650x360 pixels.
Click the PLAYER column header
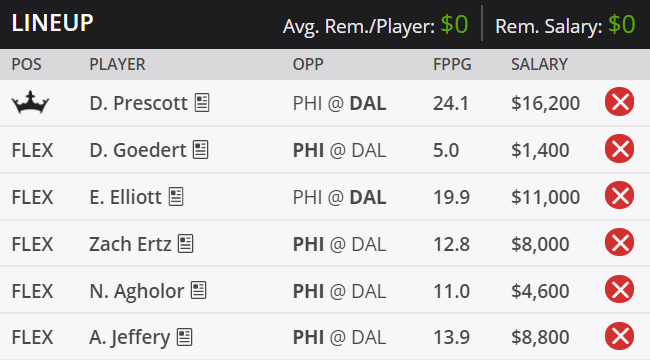coord(117,64)
